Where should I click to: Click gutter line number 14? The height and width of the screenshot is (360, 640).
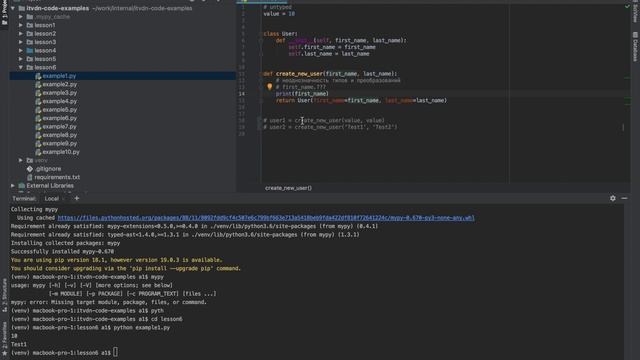pyautogui.click(x=242, y=94)
